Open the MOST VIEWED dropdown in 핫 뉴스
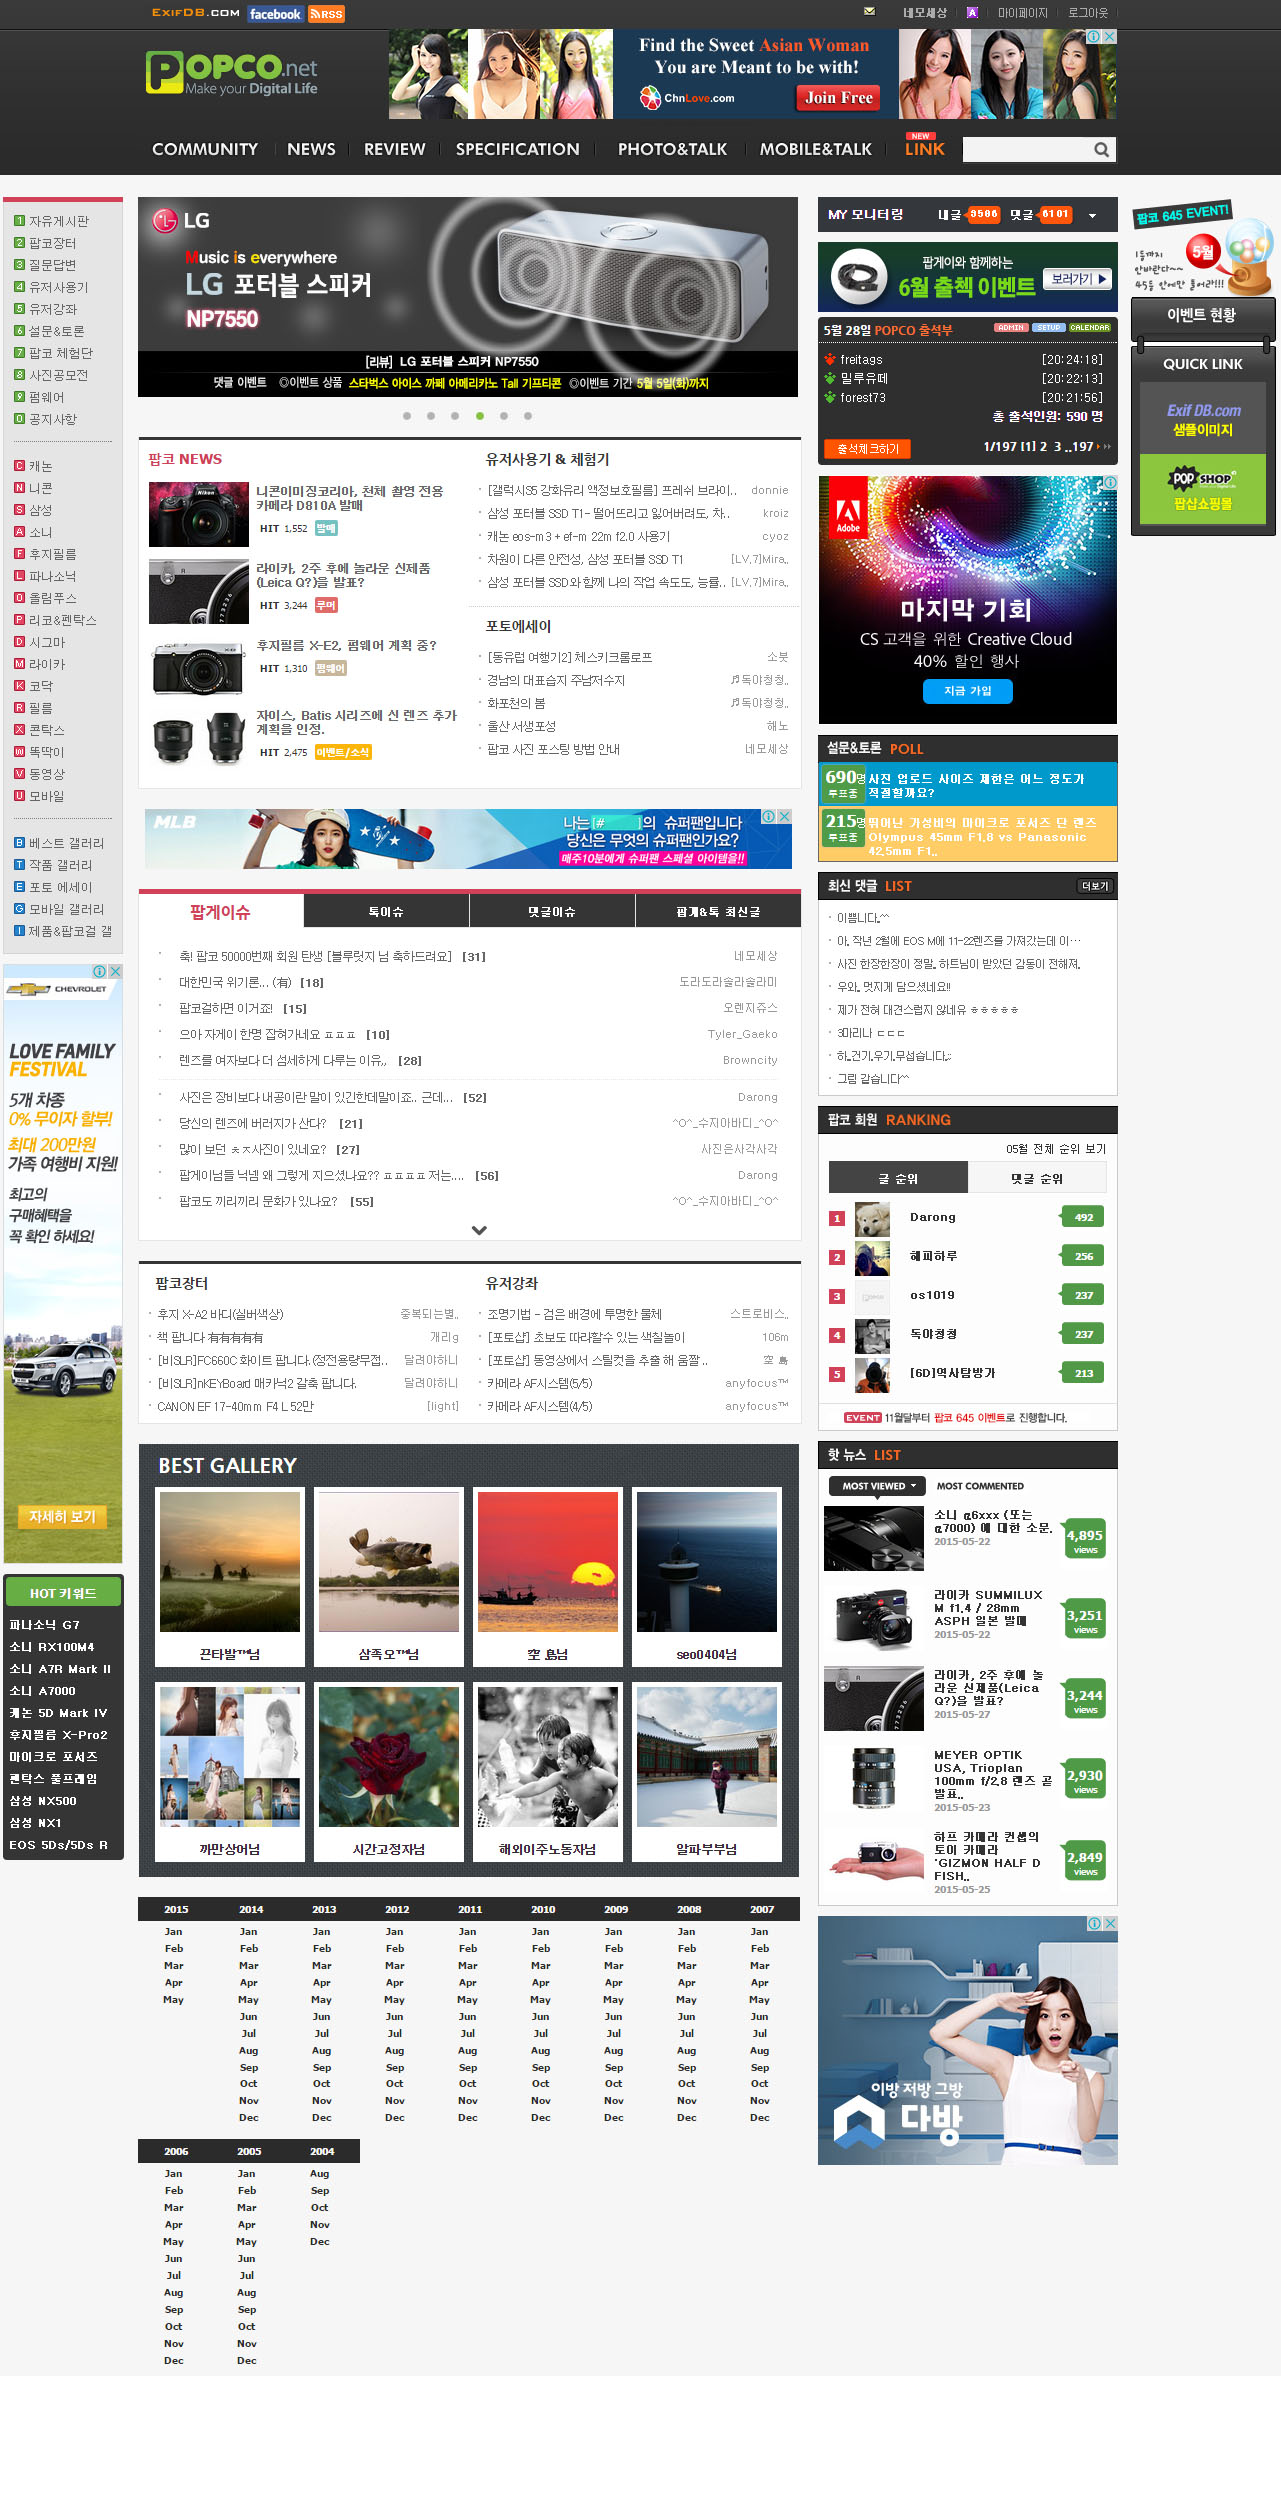The width and height of the screenshot is (1281, 2500). click(x=876, y=1486)
